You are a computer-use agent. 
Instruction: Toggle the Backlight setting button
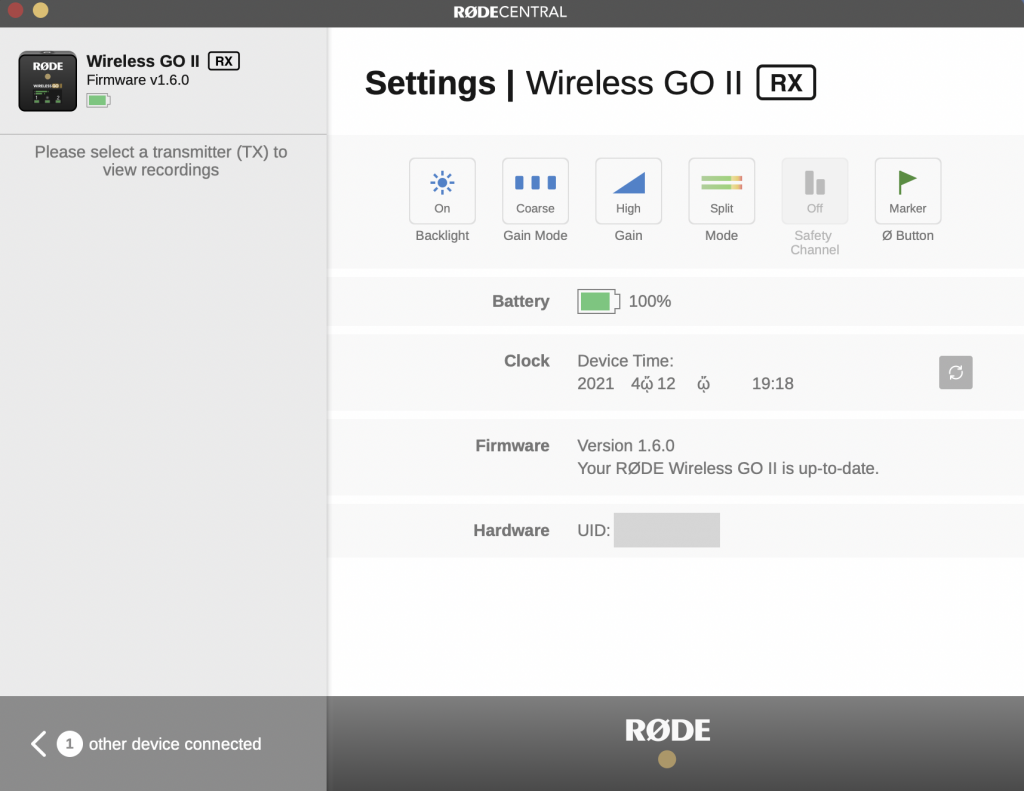[x=442, y=191]
